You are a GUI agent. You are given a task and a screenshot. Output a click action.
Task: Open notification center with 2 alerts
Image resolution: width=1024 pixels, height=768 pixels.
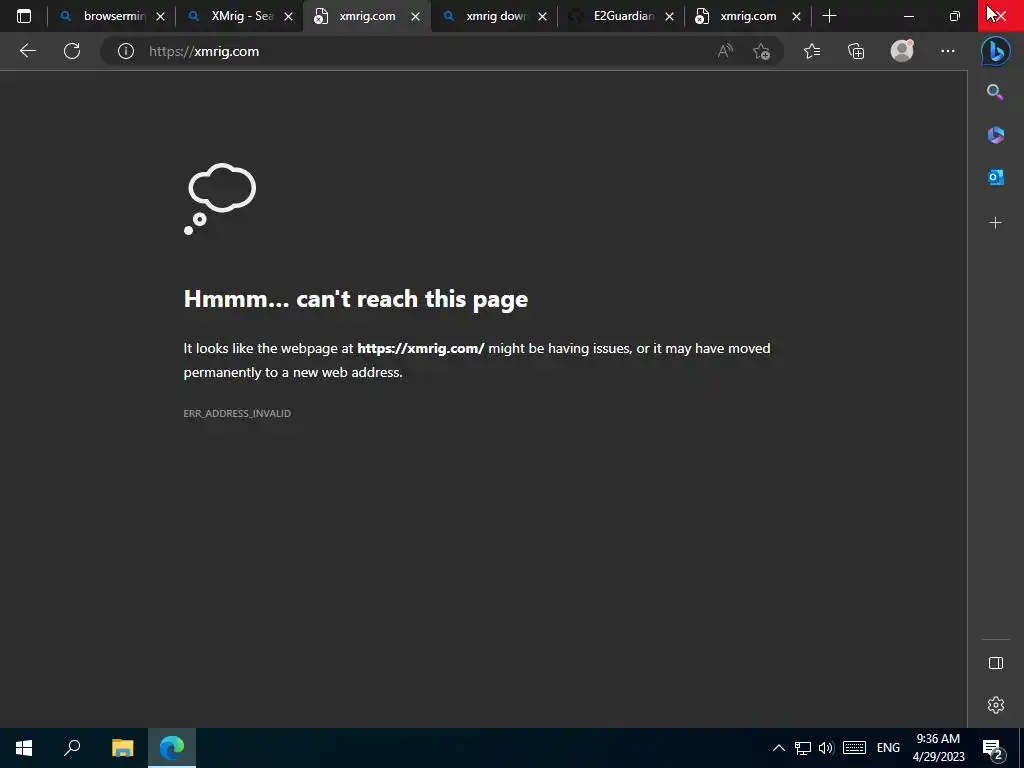coord(993,749)
